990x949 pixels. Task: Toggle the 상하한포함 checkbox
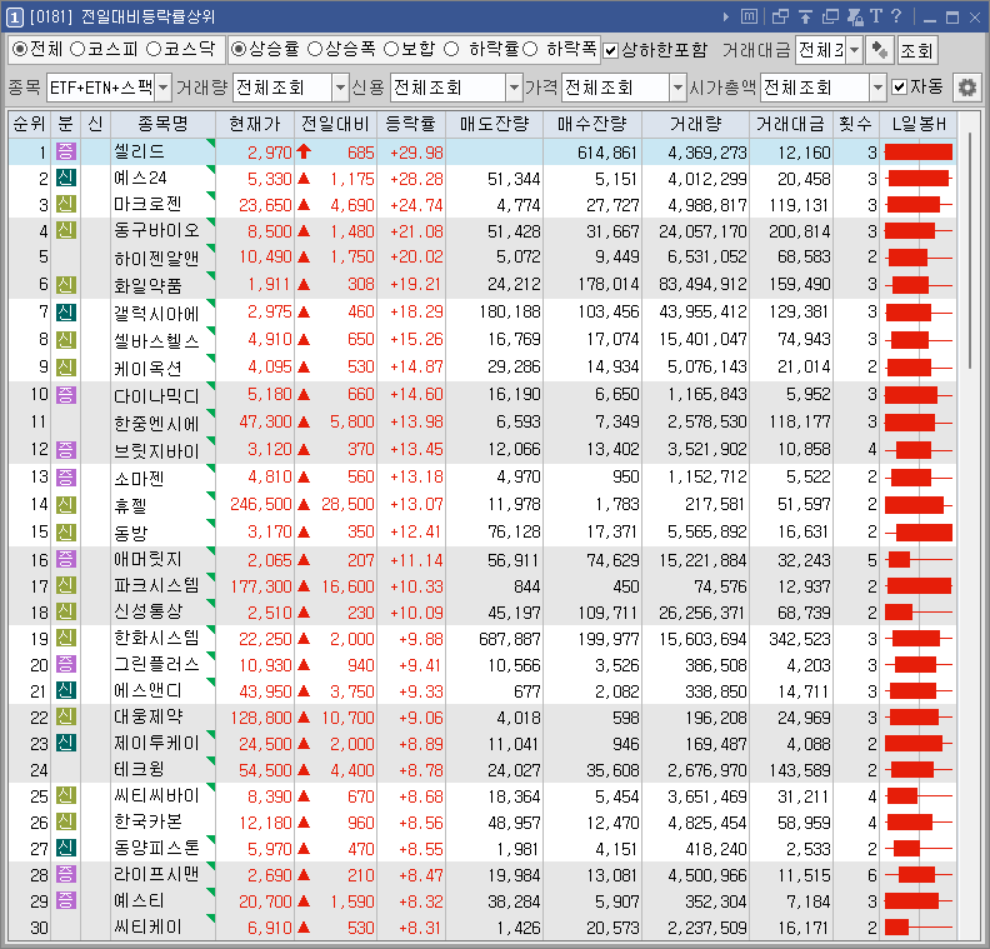[x=611, y=51]
